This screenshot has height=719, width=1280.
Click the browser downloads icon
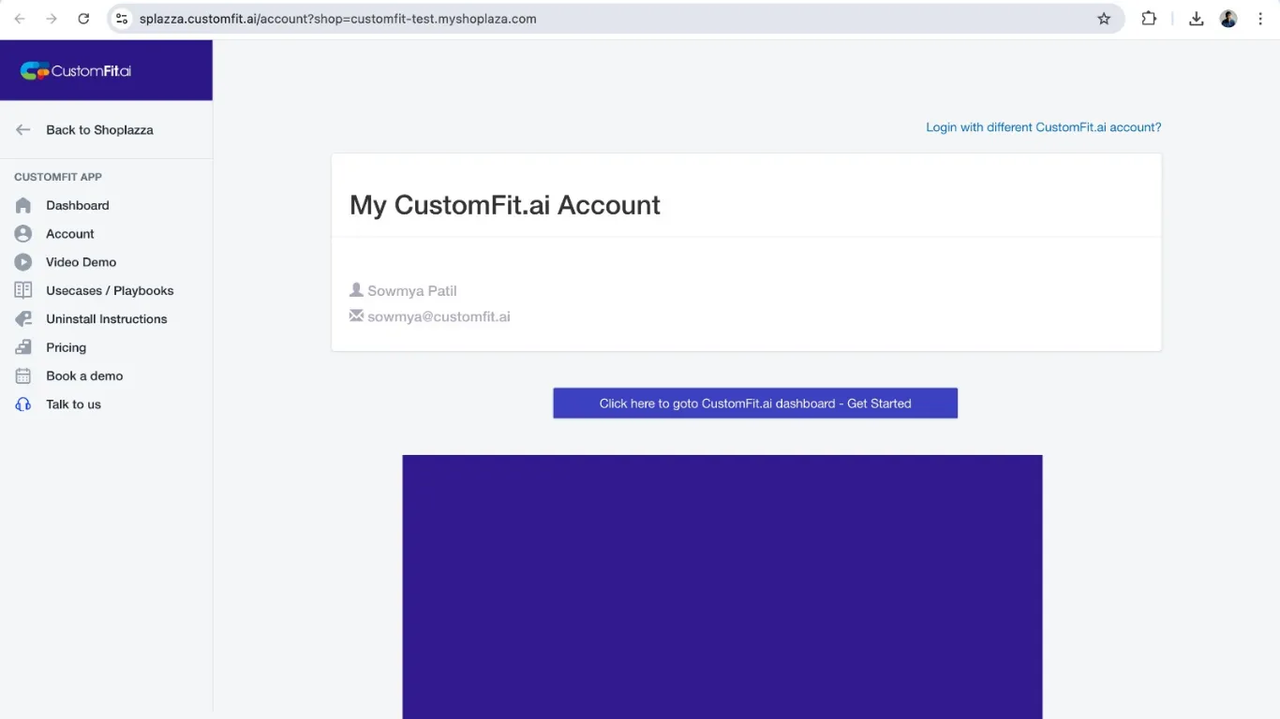point(1196,18)
